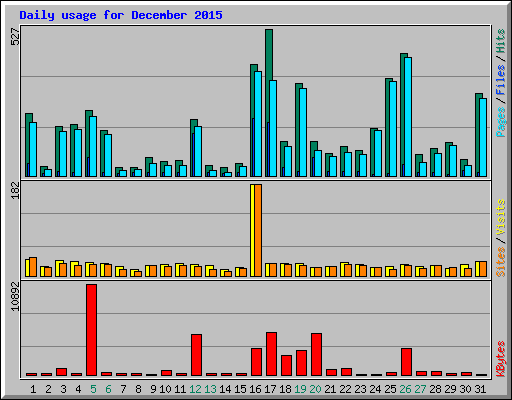The width and height of the screenshot is (512, 400).
Task: Click day 10 on the x-axis
Action: (165, 389)
